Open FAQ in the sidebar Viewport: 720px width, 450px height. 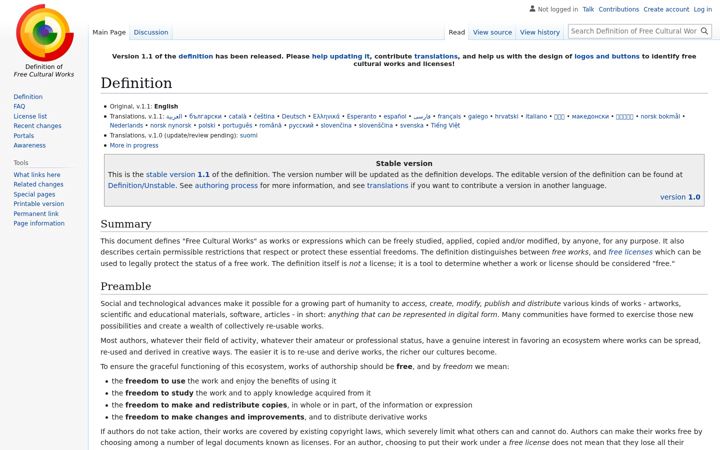pyautogui.click(x=19, y=106)
